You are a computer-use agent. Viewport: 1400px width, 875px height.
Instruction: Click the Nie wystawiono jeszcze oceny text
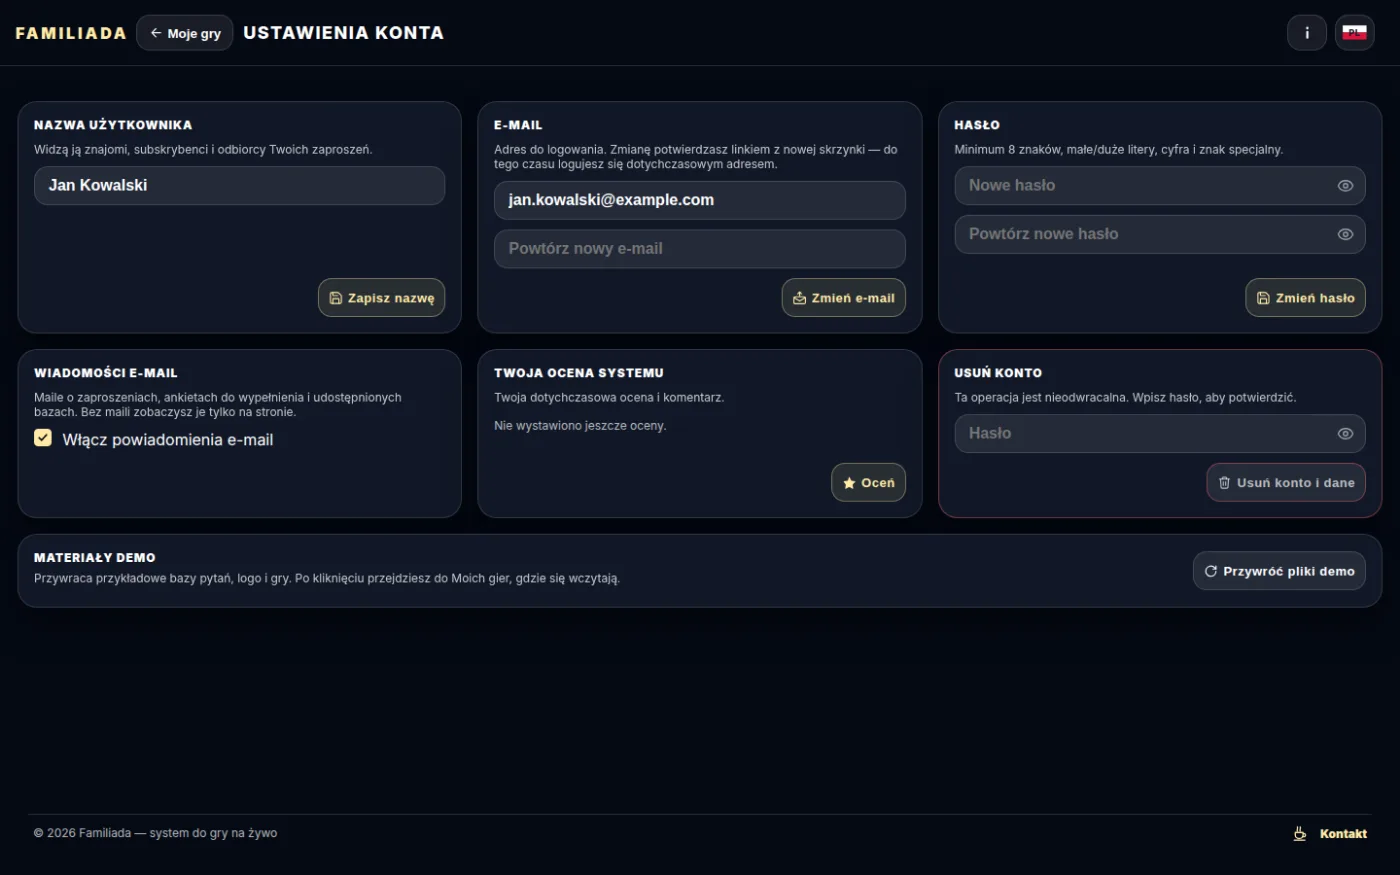pos(580,426)
